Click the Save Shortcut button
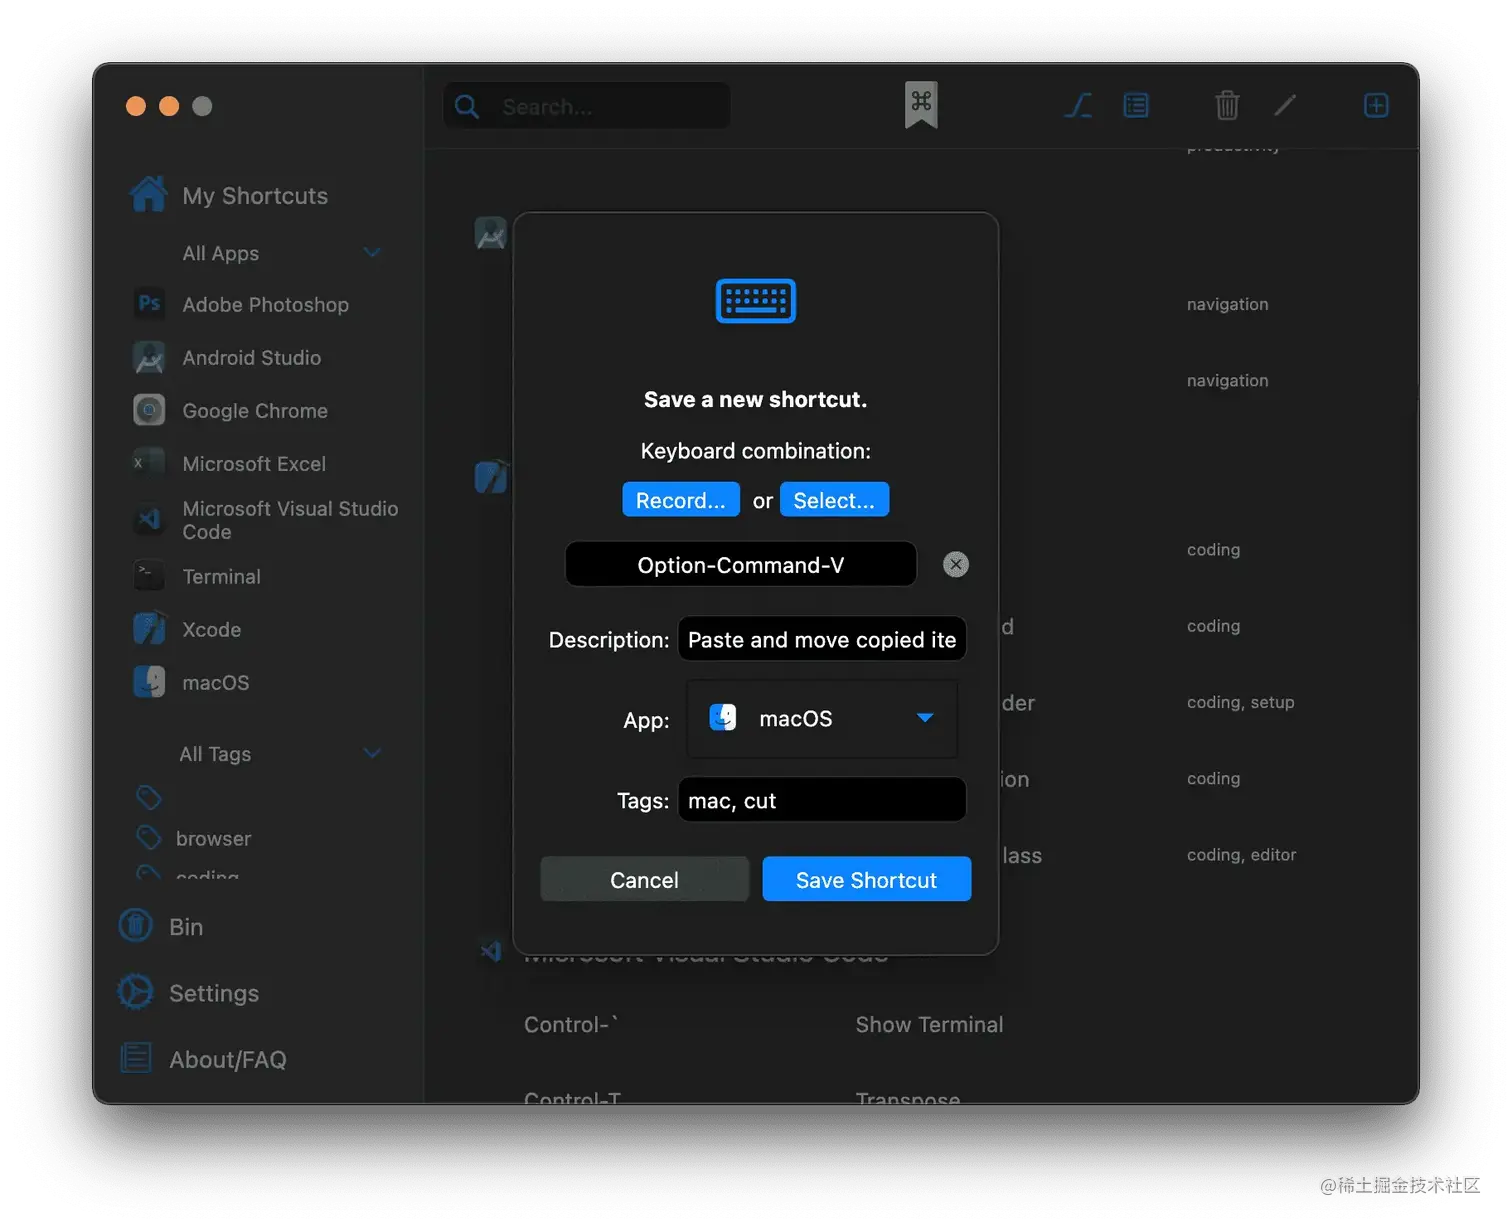Image resolution: width=1512 pixels, height=1227 pixels. coord(866,879)
